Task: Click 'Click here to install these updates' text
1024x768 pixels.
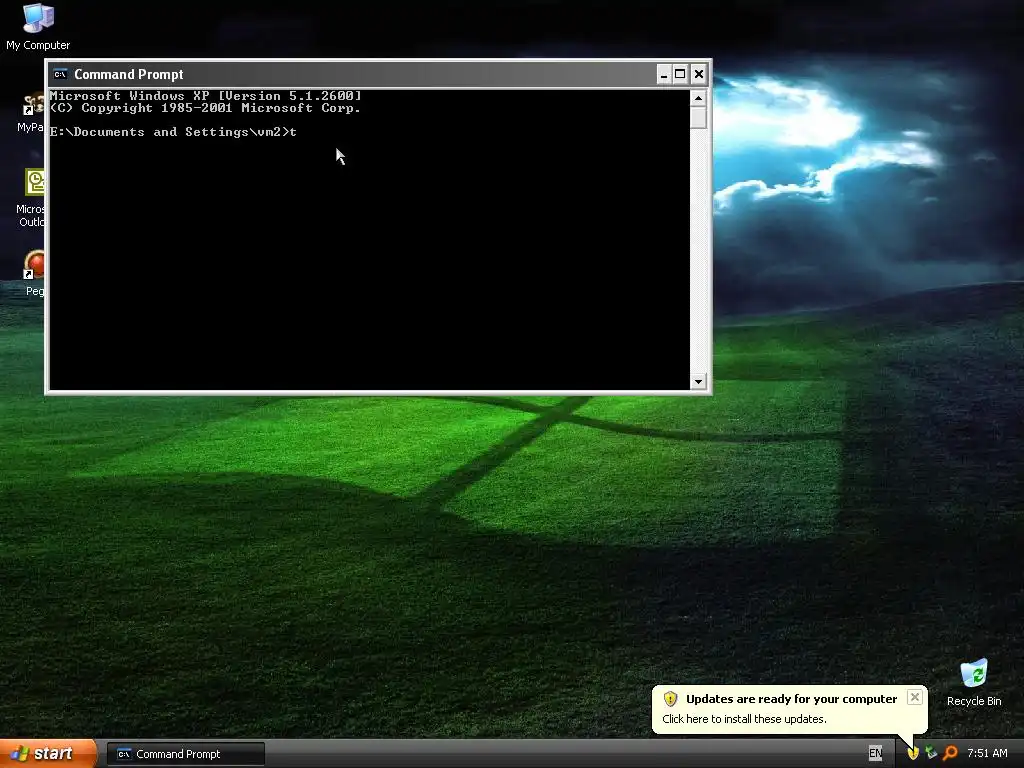Action: coord(744,719)
